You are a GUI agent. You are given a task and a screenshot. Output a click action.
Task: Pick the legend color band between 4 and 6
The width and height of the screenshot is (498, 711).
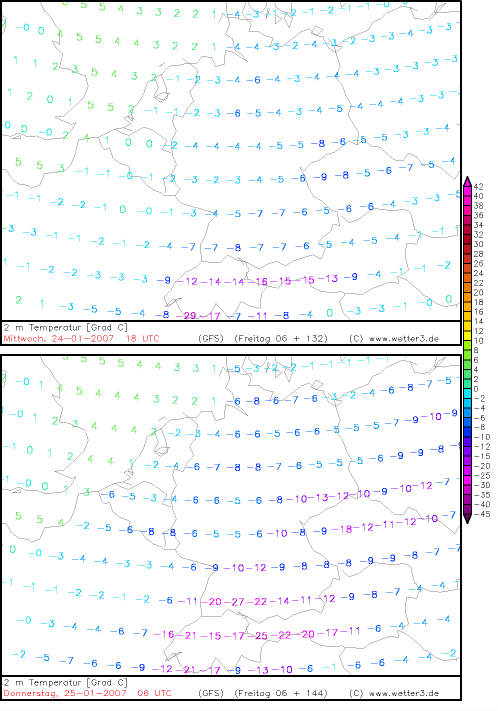(x=468, y=365)
